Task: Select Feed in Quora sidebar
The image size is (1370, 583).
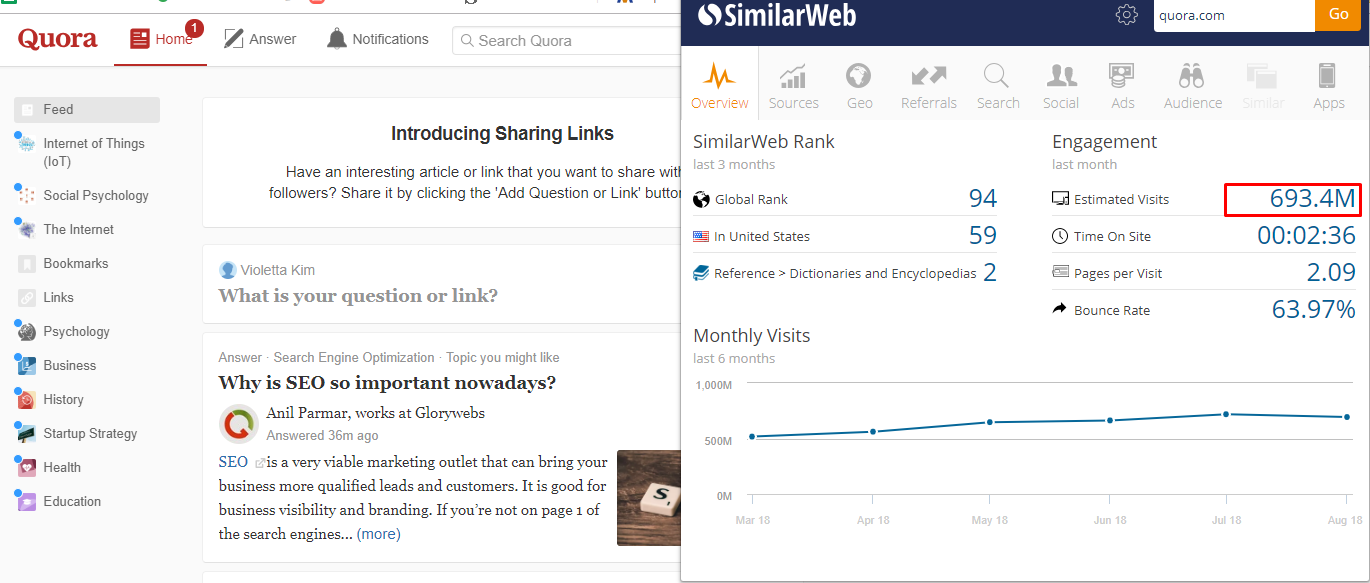Action: point(87,110)
